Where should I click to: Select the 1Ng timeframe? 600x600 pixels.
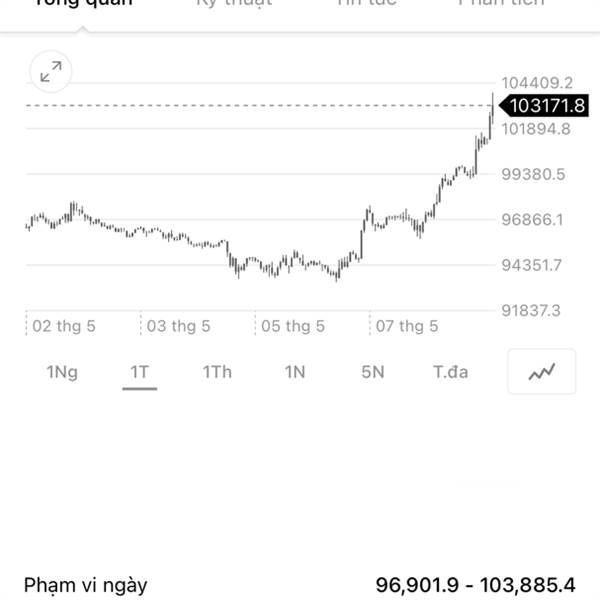click(62, 372)
